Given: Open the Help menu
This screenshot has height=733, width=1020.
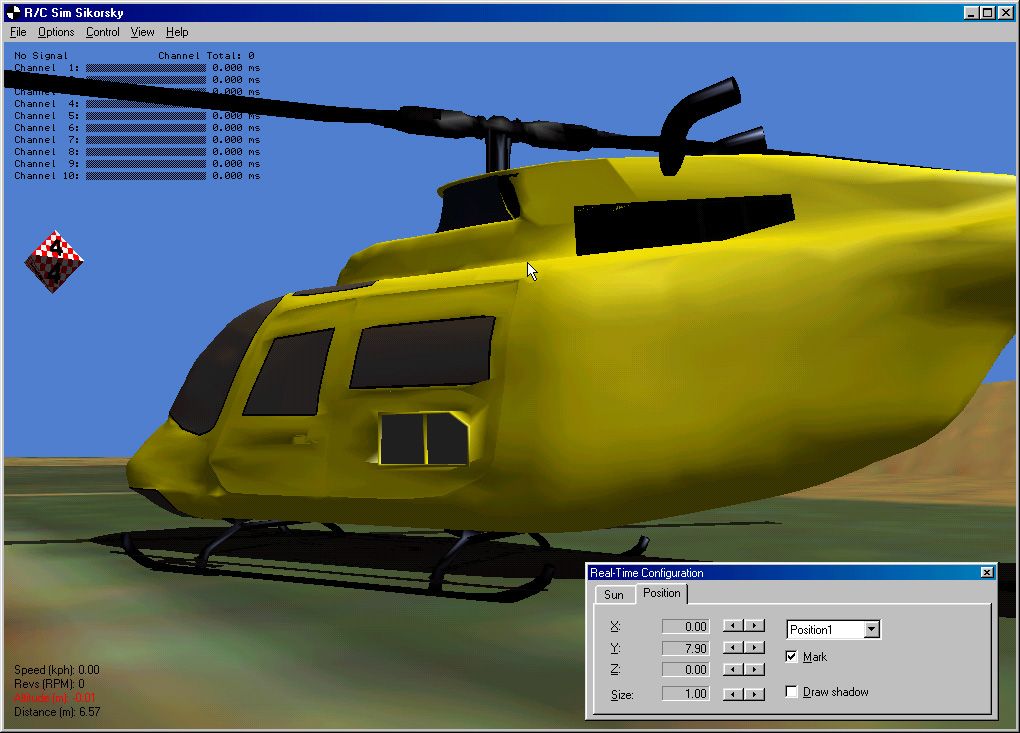Looking at the screenshot, I should pyautogui.click(x=176, y=31).
